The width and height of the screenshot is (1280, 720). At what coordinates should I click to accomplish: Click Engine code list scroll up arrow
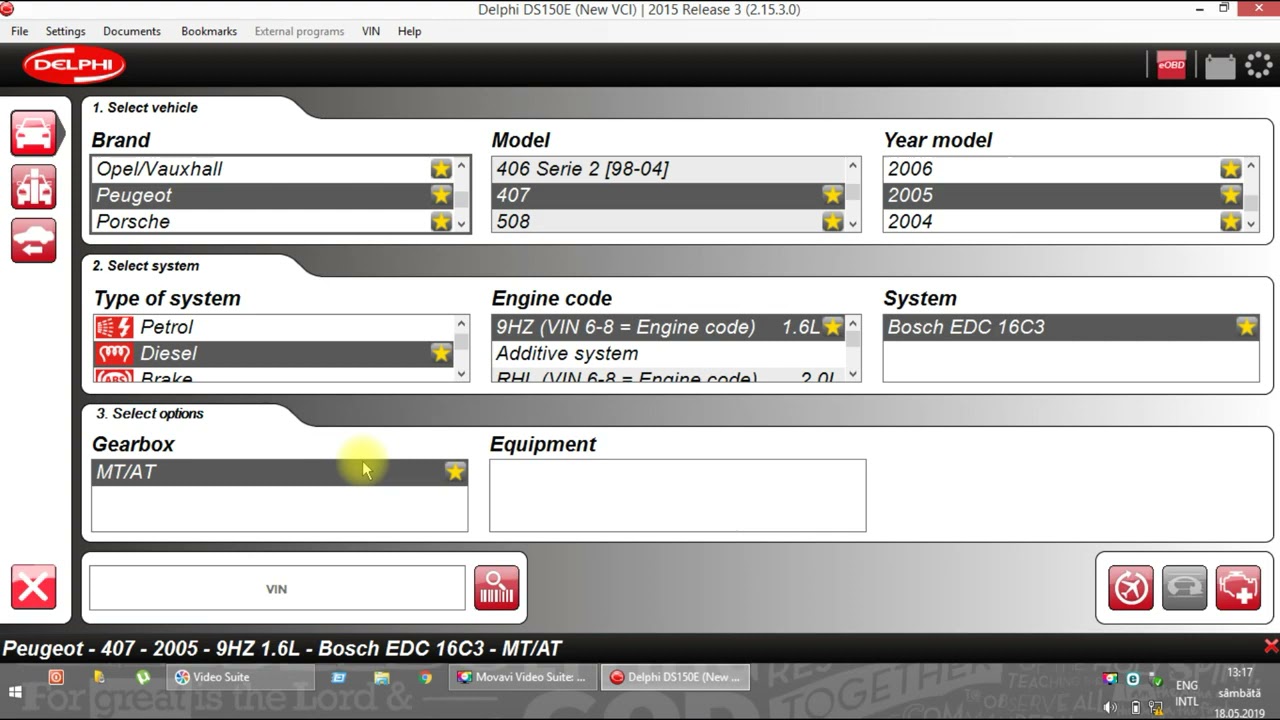(x=853, y=324)
